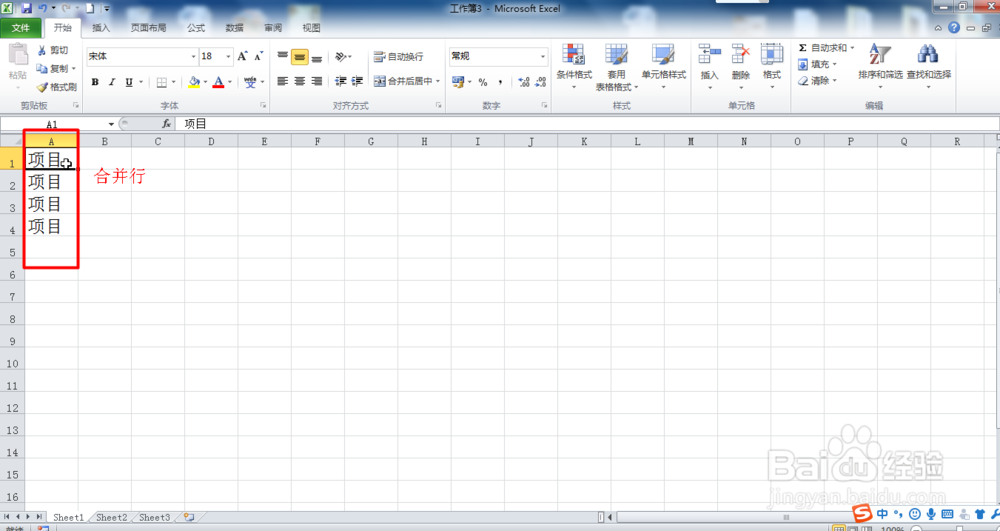Align text right

[316, 81]
